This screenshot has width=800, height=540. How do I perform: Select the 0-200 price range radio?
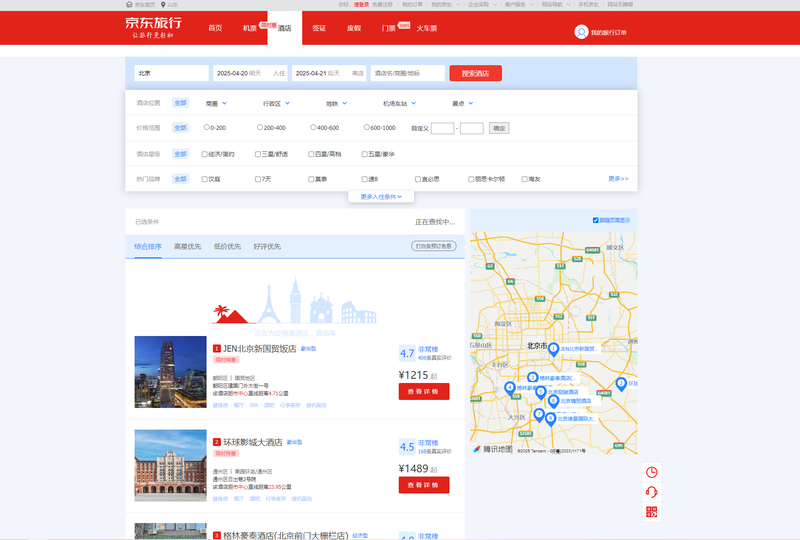tap(207, 127)
